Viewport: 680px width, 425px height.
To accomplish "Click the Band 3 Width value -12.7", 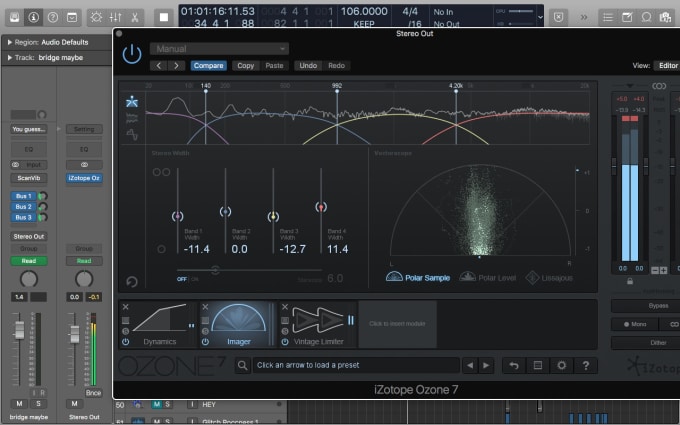I will [x=292, y=249].
